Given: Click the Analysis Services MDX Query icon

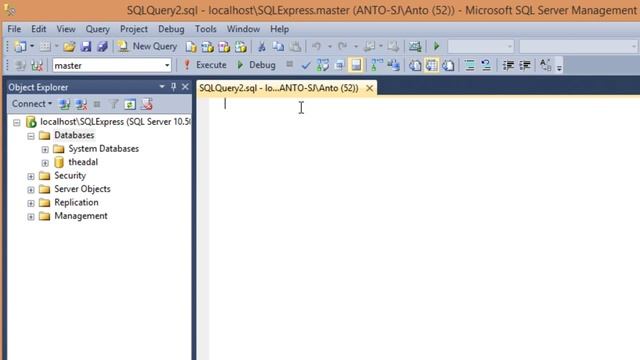Looking at the screenshot, I should [x=207, y=47].
